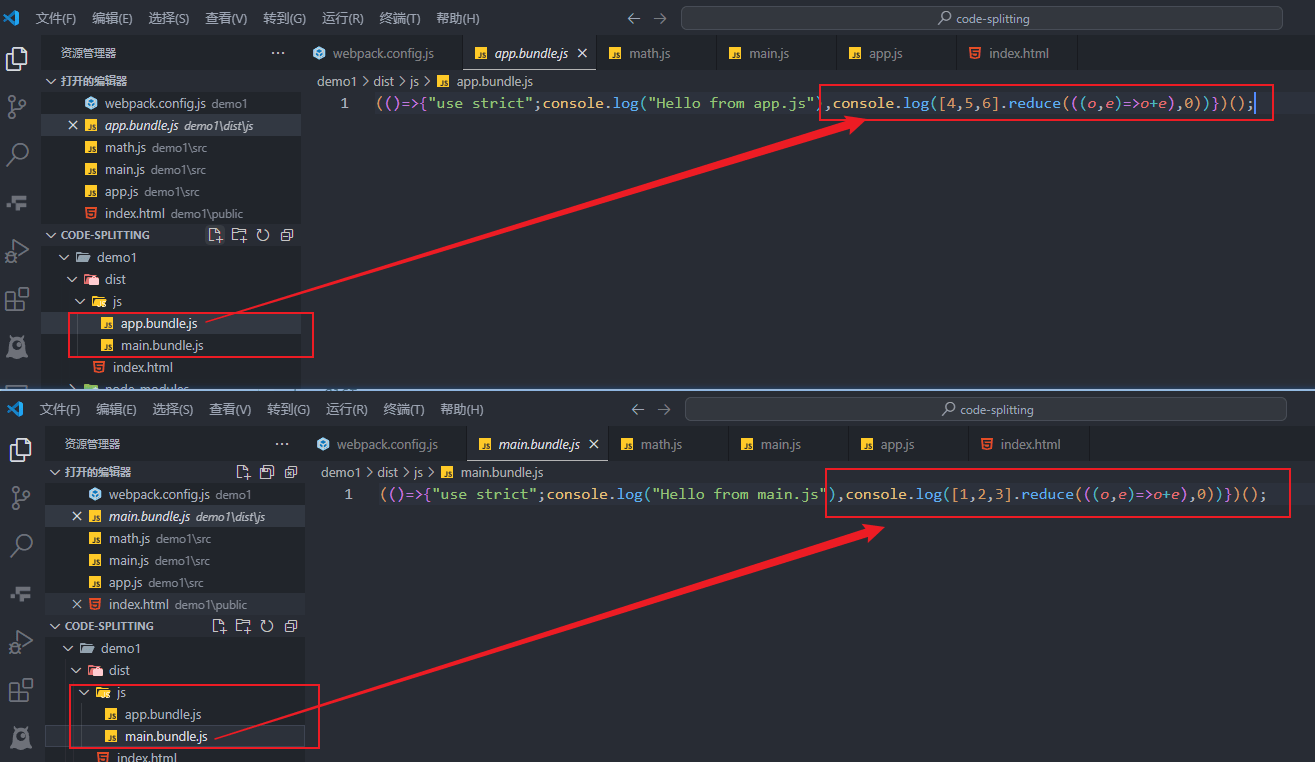This screenshot has width=1315, height=762.
Task: Open explorer more actions (…) in bottom window
Action: 282,444
